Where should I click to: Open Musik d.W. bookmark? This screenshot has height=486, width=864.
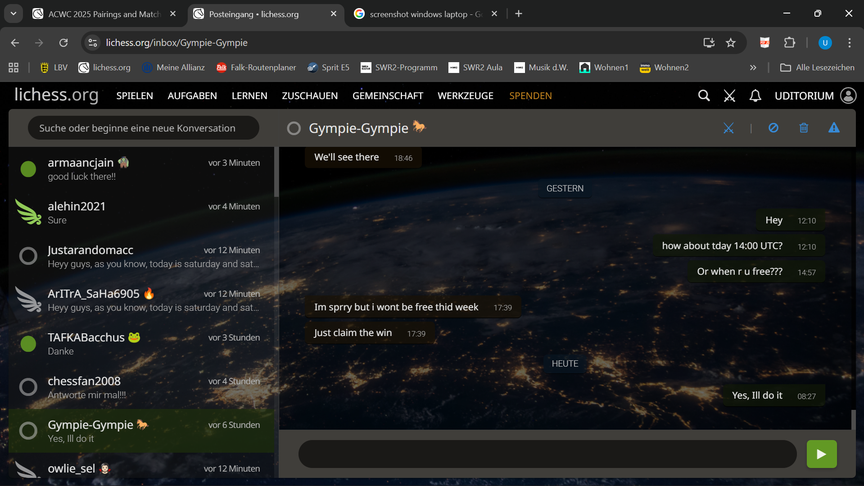541,67
